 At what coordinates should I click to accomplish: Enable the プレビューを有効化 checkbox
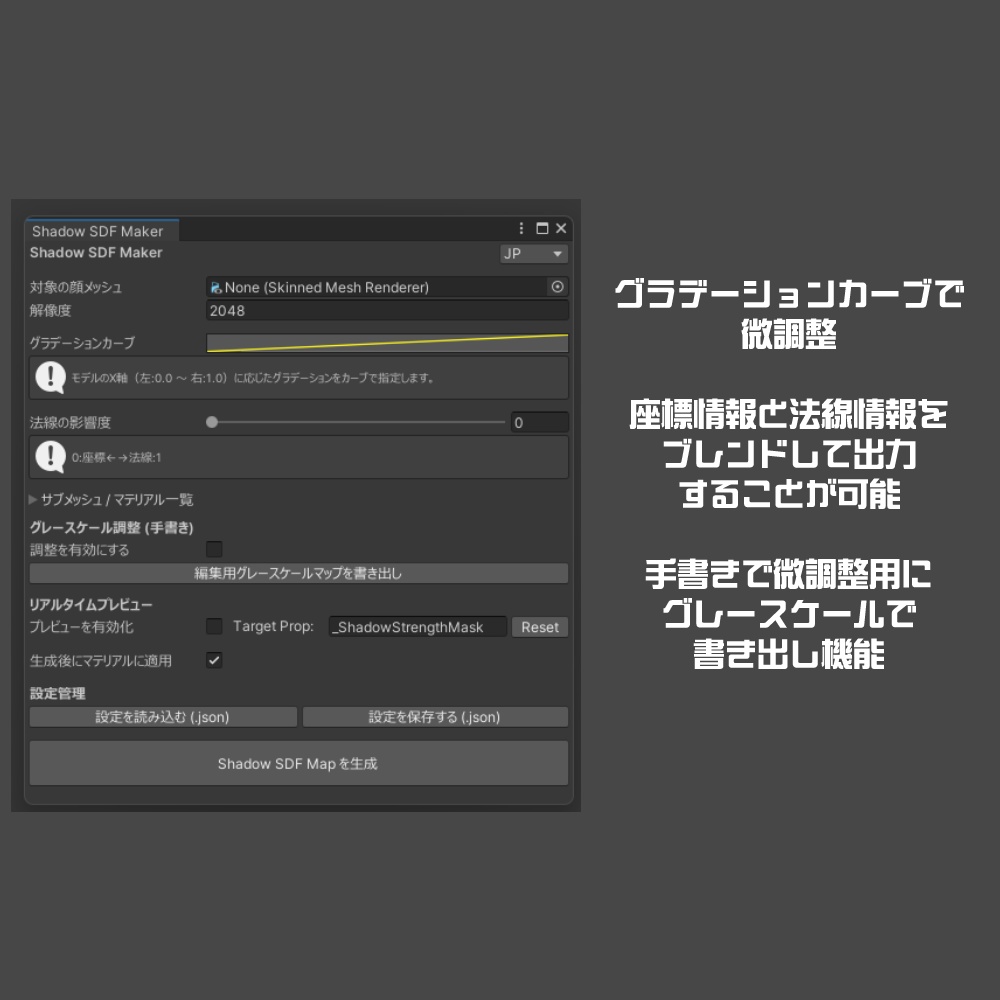coord(213,626)
